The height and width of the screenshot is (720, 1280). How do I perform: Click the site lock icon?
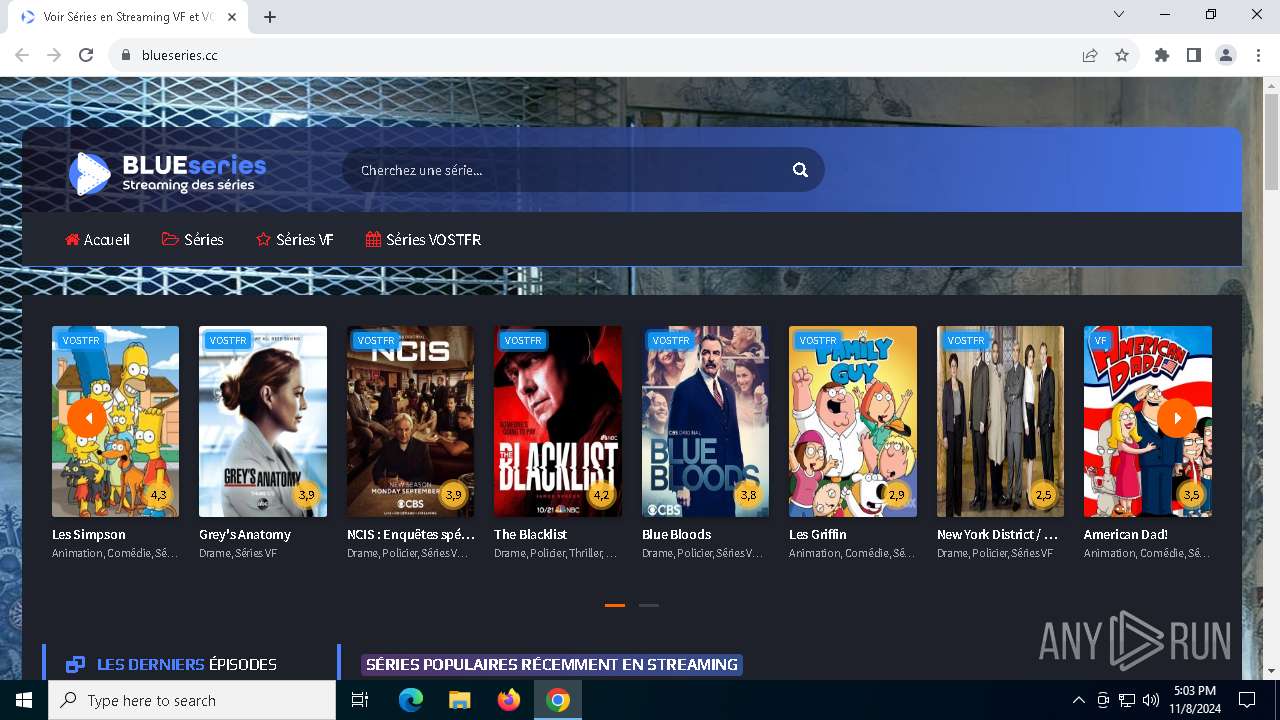point(125,55)
